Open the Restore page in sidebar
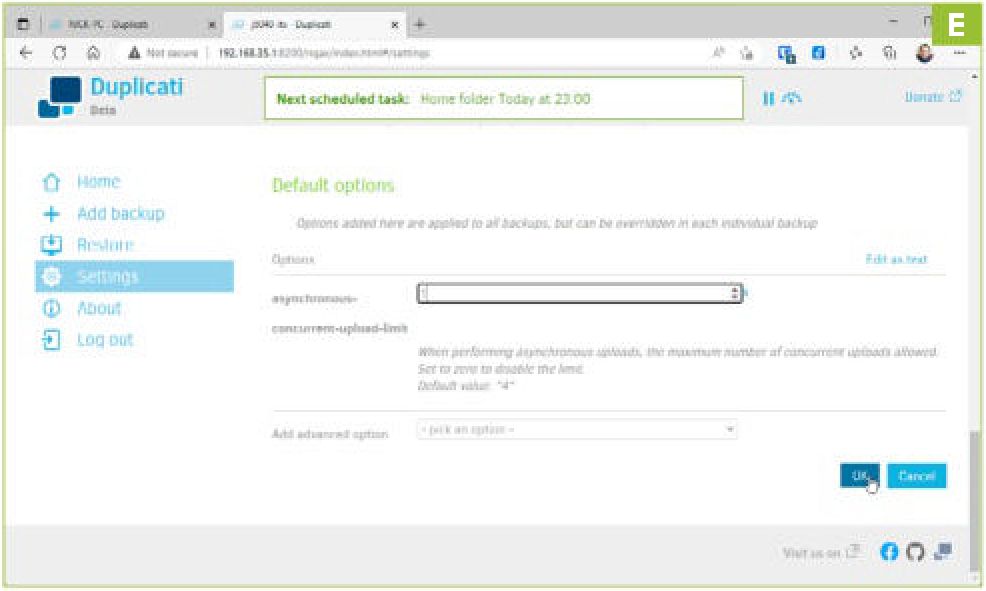Viewport: 986px width, 591px height. [106, 245]
